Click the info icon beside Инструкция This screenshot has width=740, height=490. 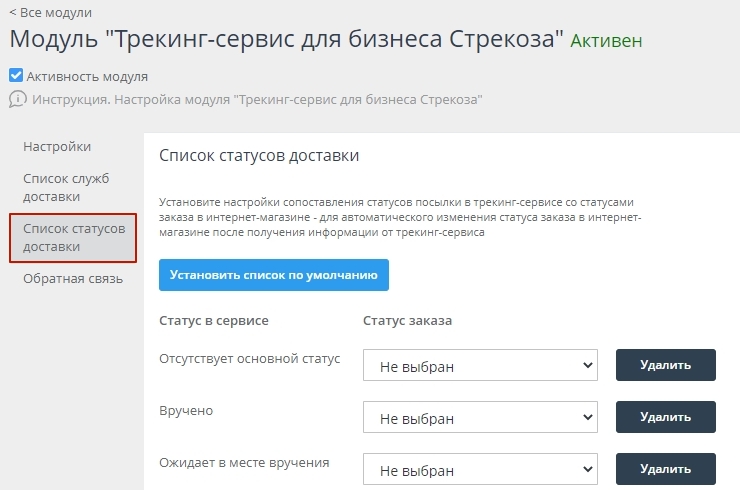point(18,100)
